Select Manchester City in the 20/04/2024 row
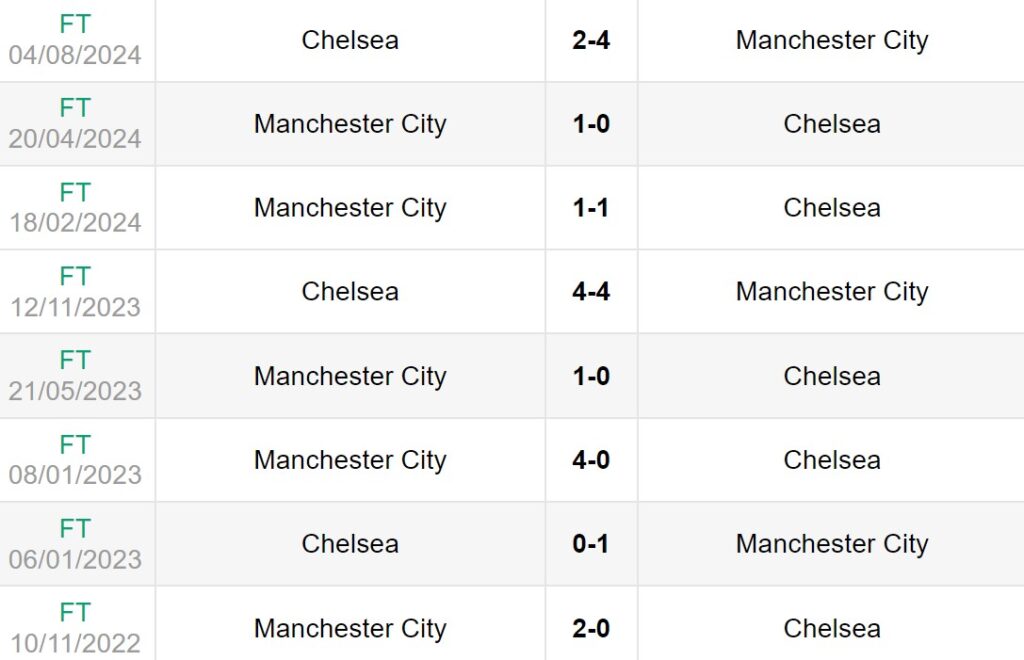 [x=350, y=124]
